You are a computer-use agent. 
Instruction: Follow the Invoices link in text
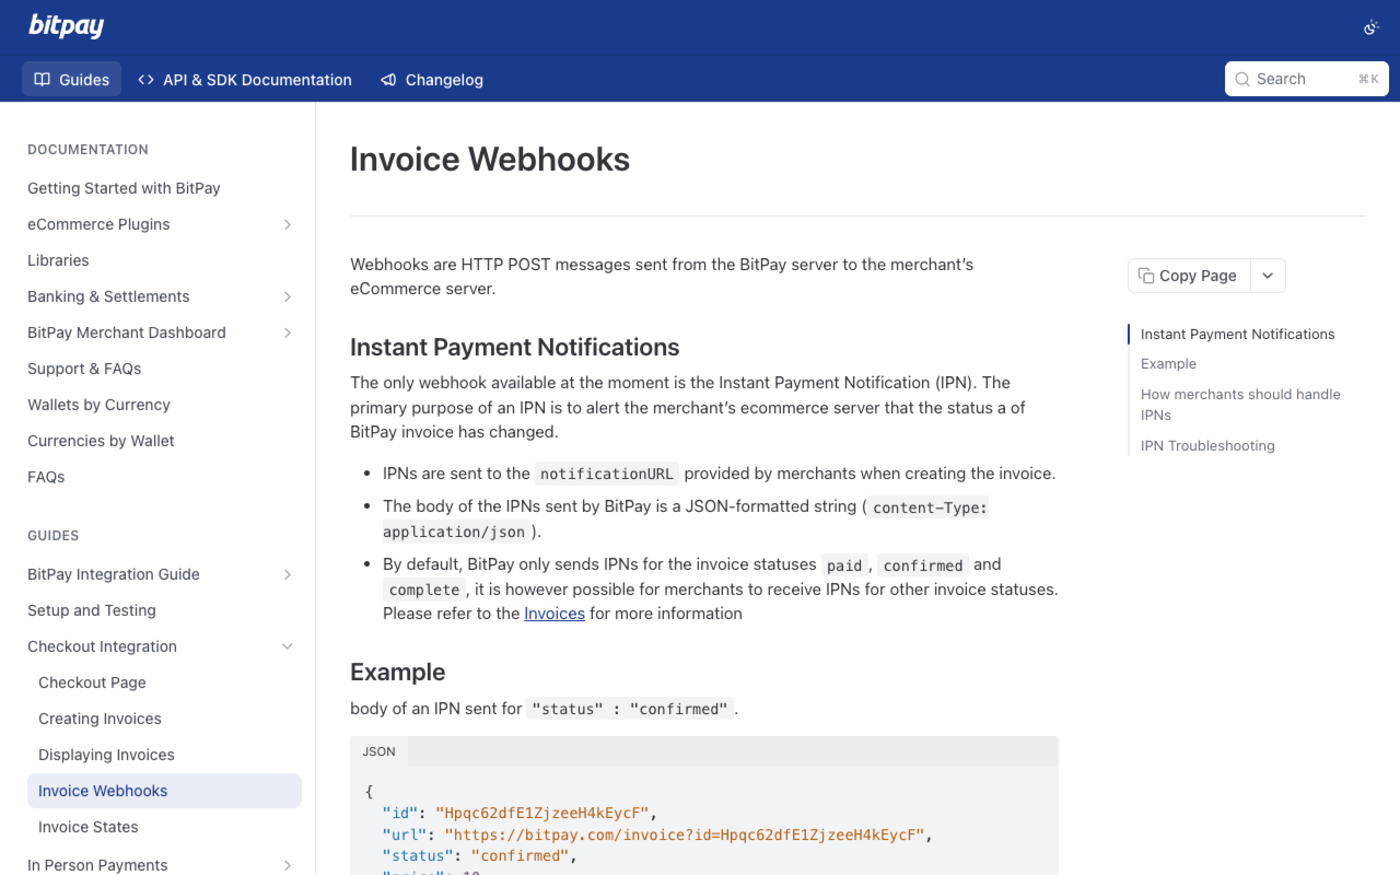[x=554, y=613]
